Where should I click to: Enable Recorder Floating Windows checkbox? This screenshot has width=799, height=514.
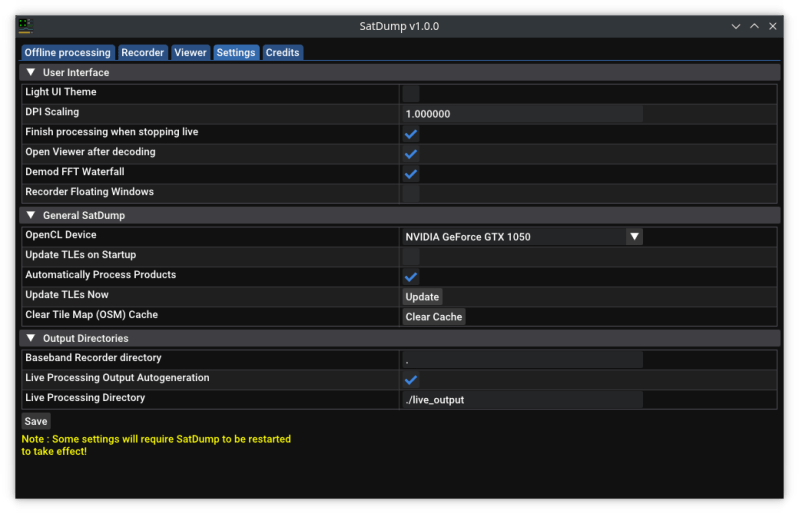[411, 194]
